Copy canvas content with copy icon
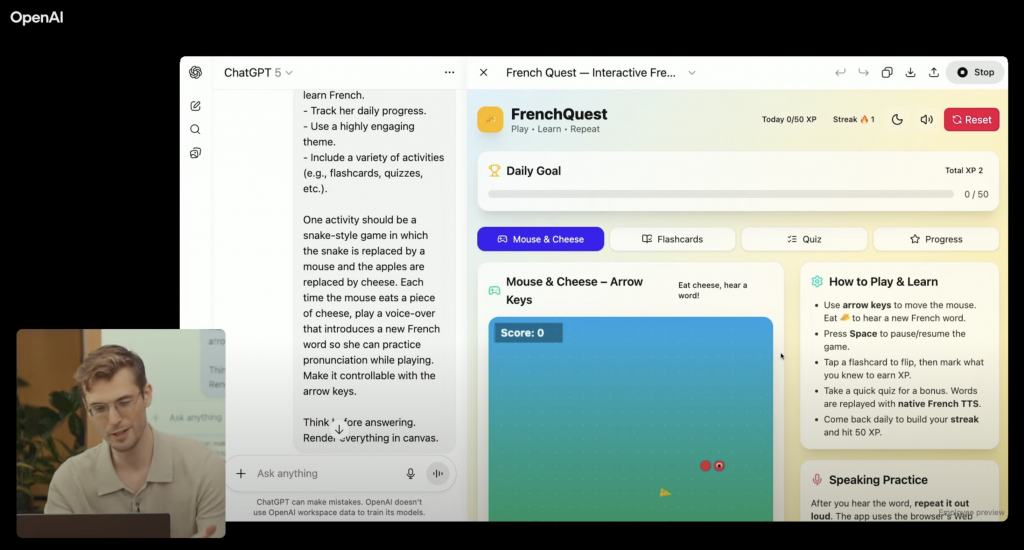Screen dimensions: 1024x550 click(887, 72)
